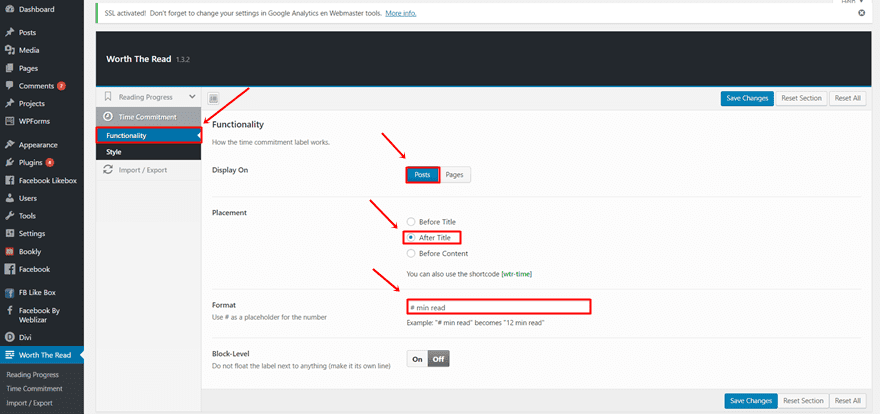Click the top Save Changes button
Image resolution: width=880 pixels, height=414 pixels.
[747, 99]
